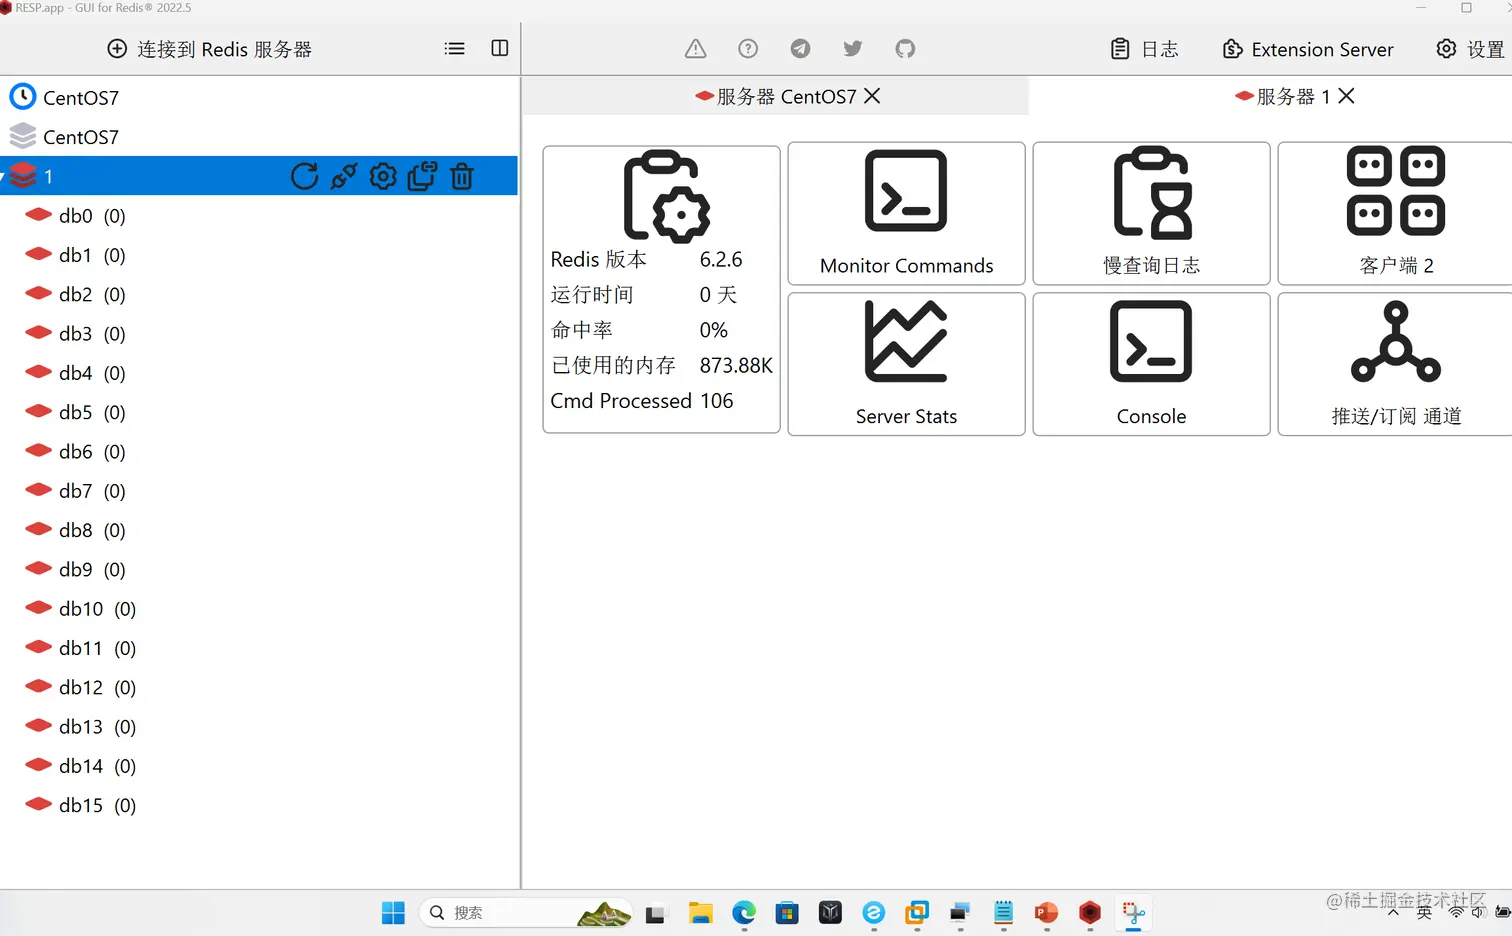Open the 客户端 2 clients card
Screen dimensions: 1512x936
pos(1397,213)
